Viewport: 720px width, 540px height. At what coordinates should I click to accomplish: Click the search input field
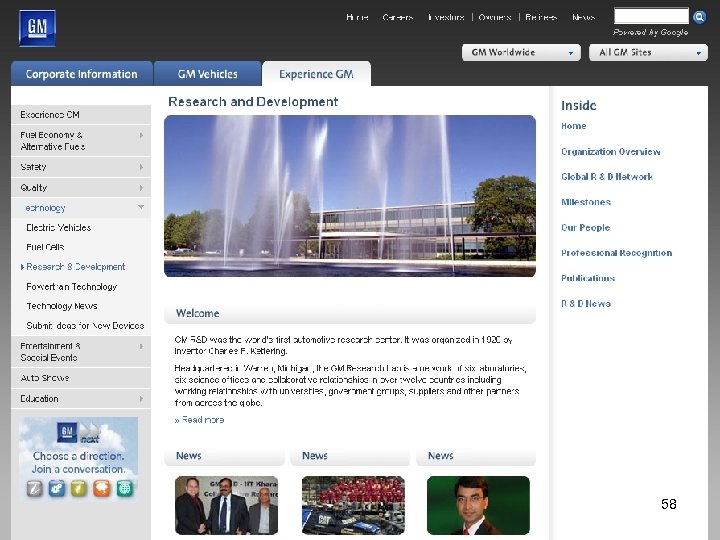click(652, 16)
